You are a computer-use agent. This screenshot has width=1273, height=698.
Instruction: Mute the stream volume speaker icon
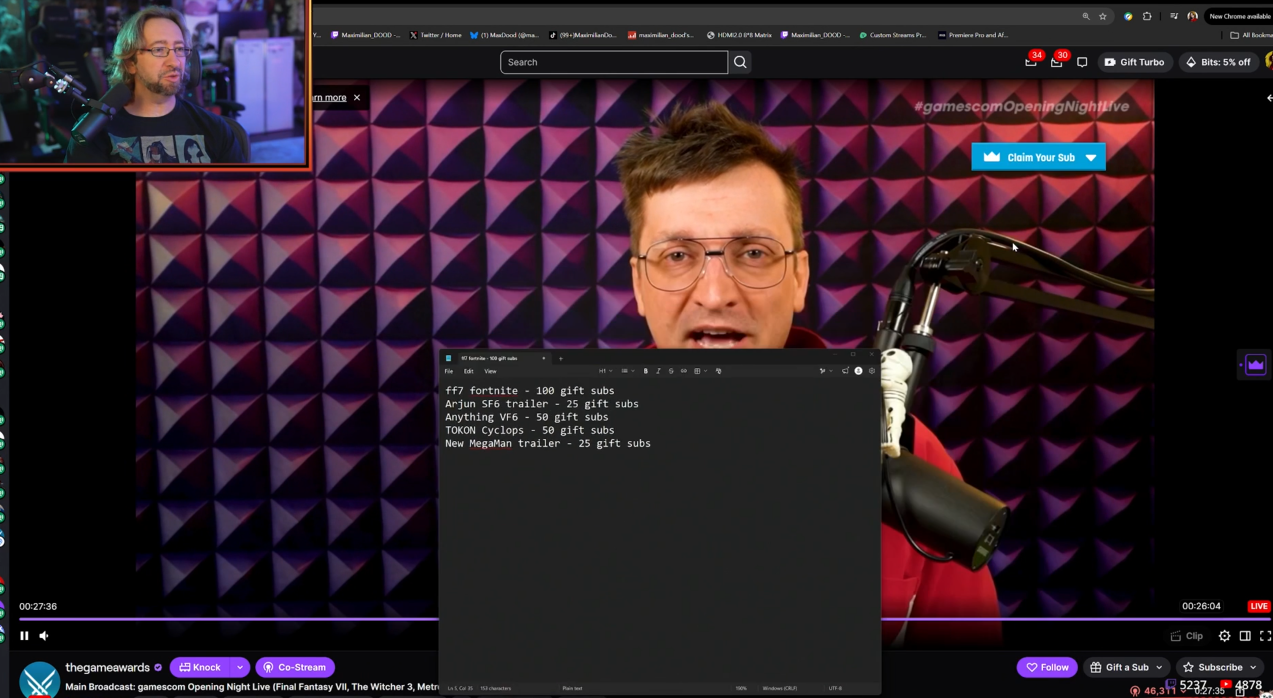point(44,636)
